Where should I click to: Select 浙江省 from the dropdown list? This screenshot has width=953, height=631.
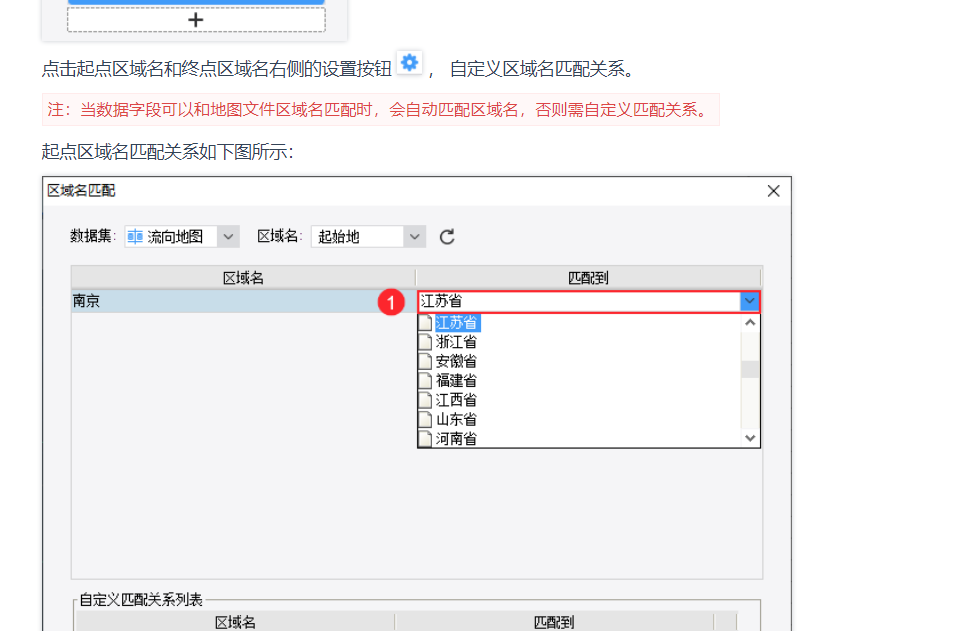pyautogui.click(x=456, y=342)
